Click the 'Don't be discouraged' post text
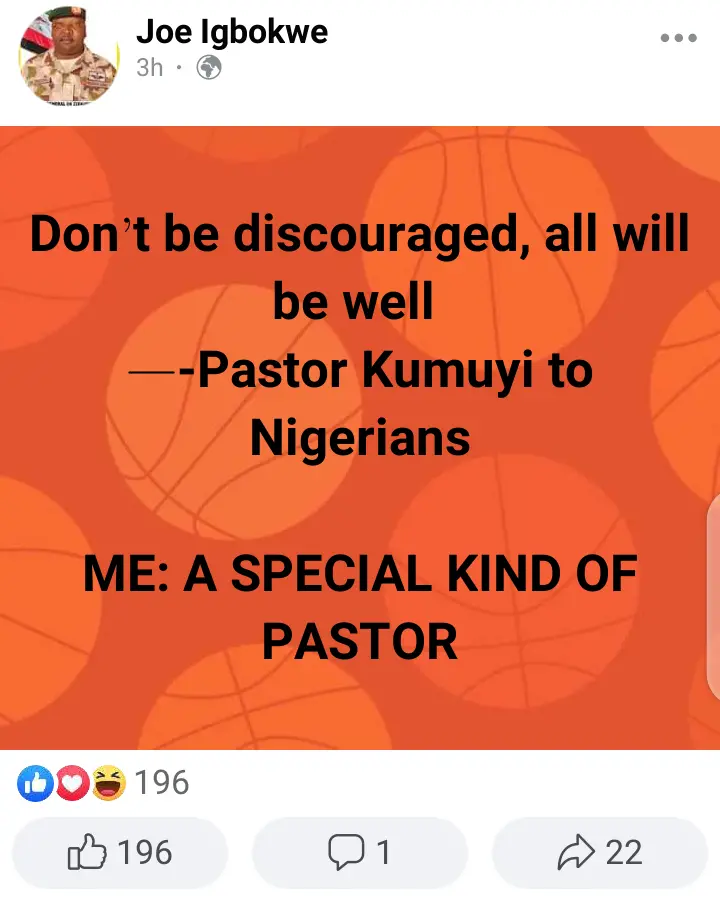Screen dimensions: 720x900 [359, 267]
